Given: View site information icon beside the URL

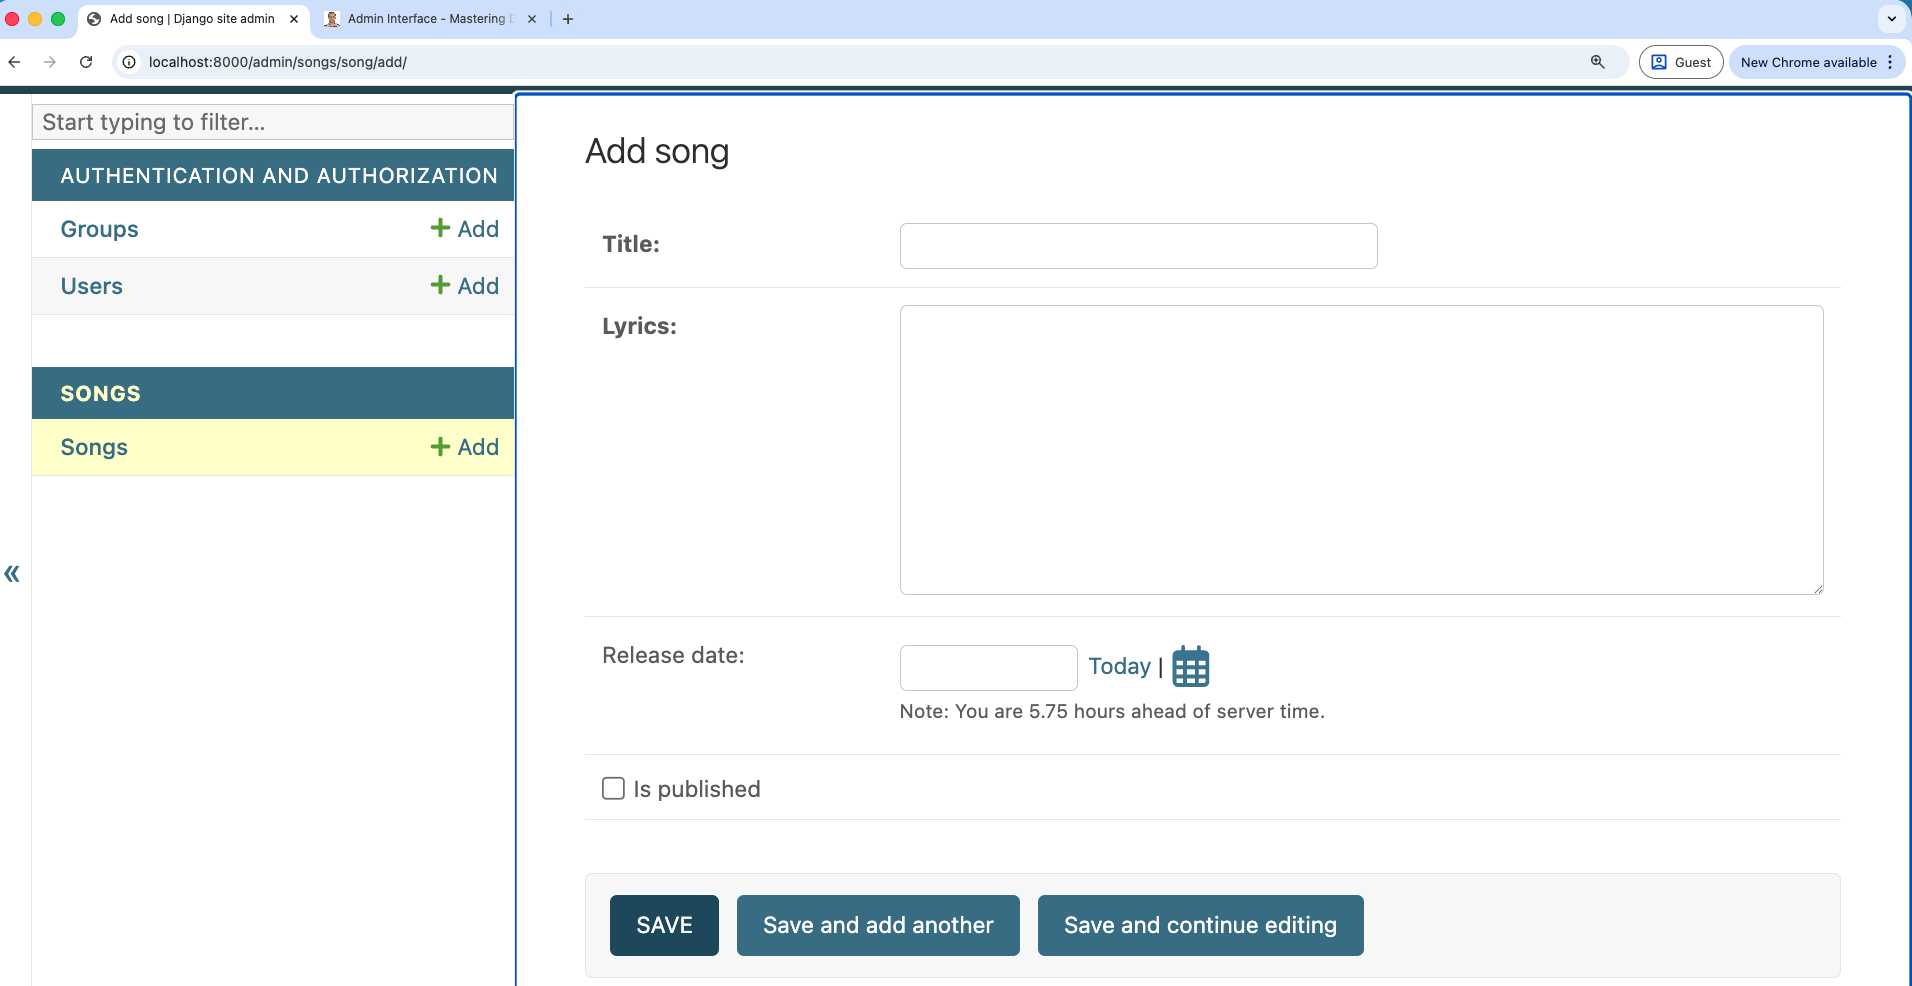Looking at the screenshot, I should pyautogui.click(x=129, y=62).
